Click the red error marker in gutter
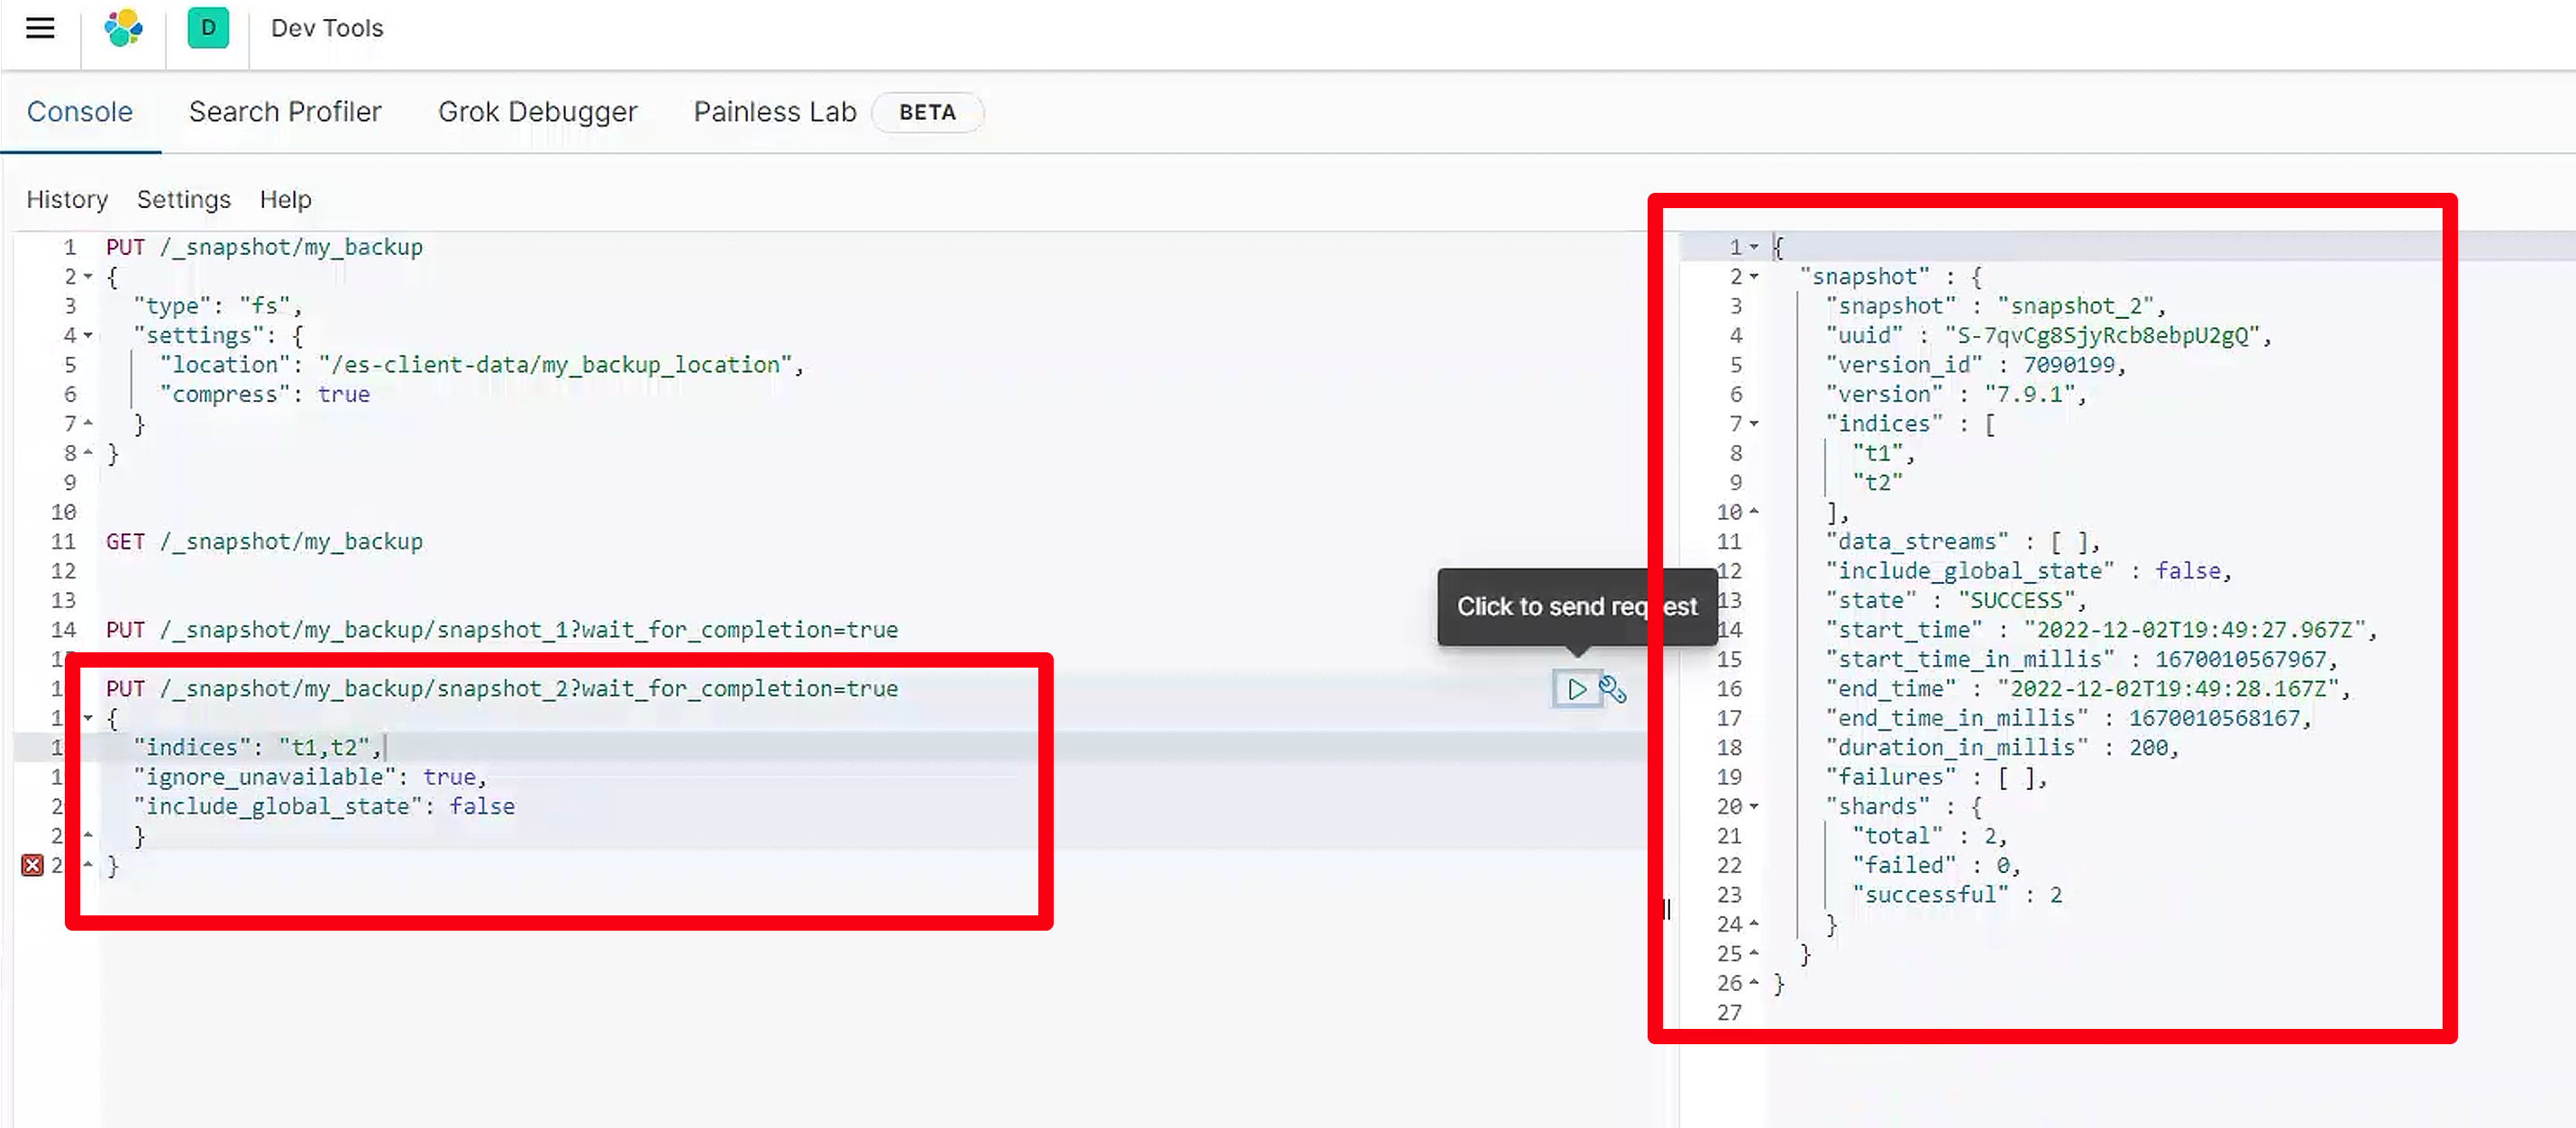 [x=32, y=865]
